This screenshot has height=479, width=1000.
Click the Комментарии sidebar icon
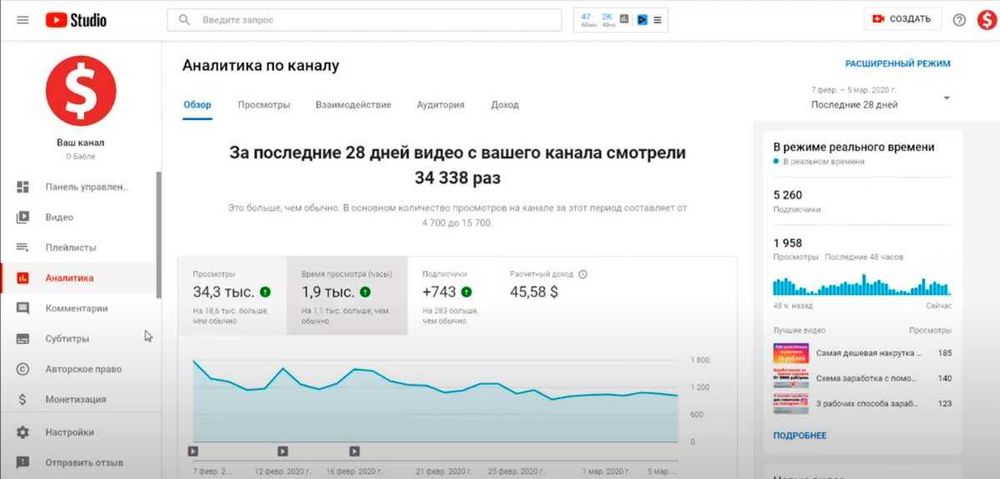[23, 308]
